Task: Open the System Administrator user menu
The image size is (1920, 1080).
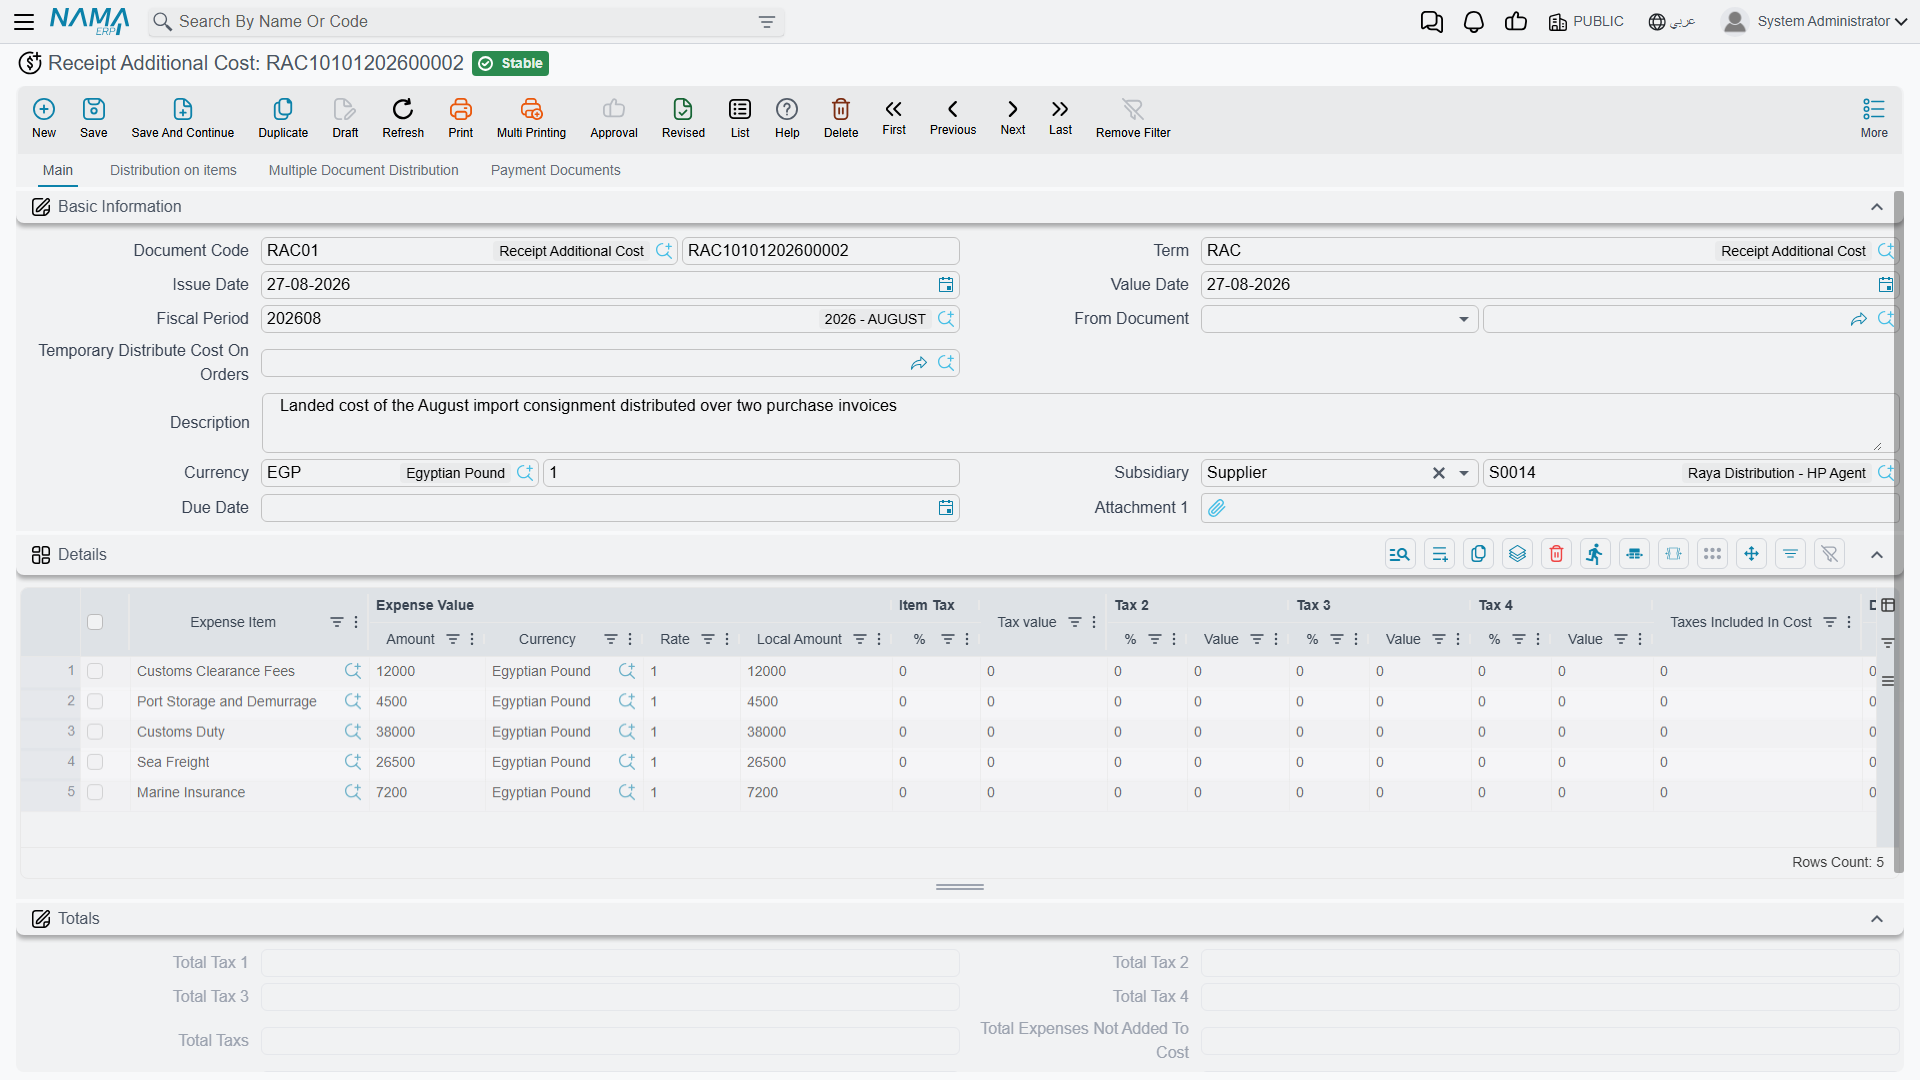Action: [1815, 22]
